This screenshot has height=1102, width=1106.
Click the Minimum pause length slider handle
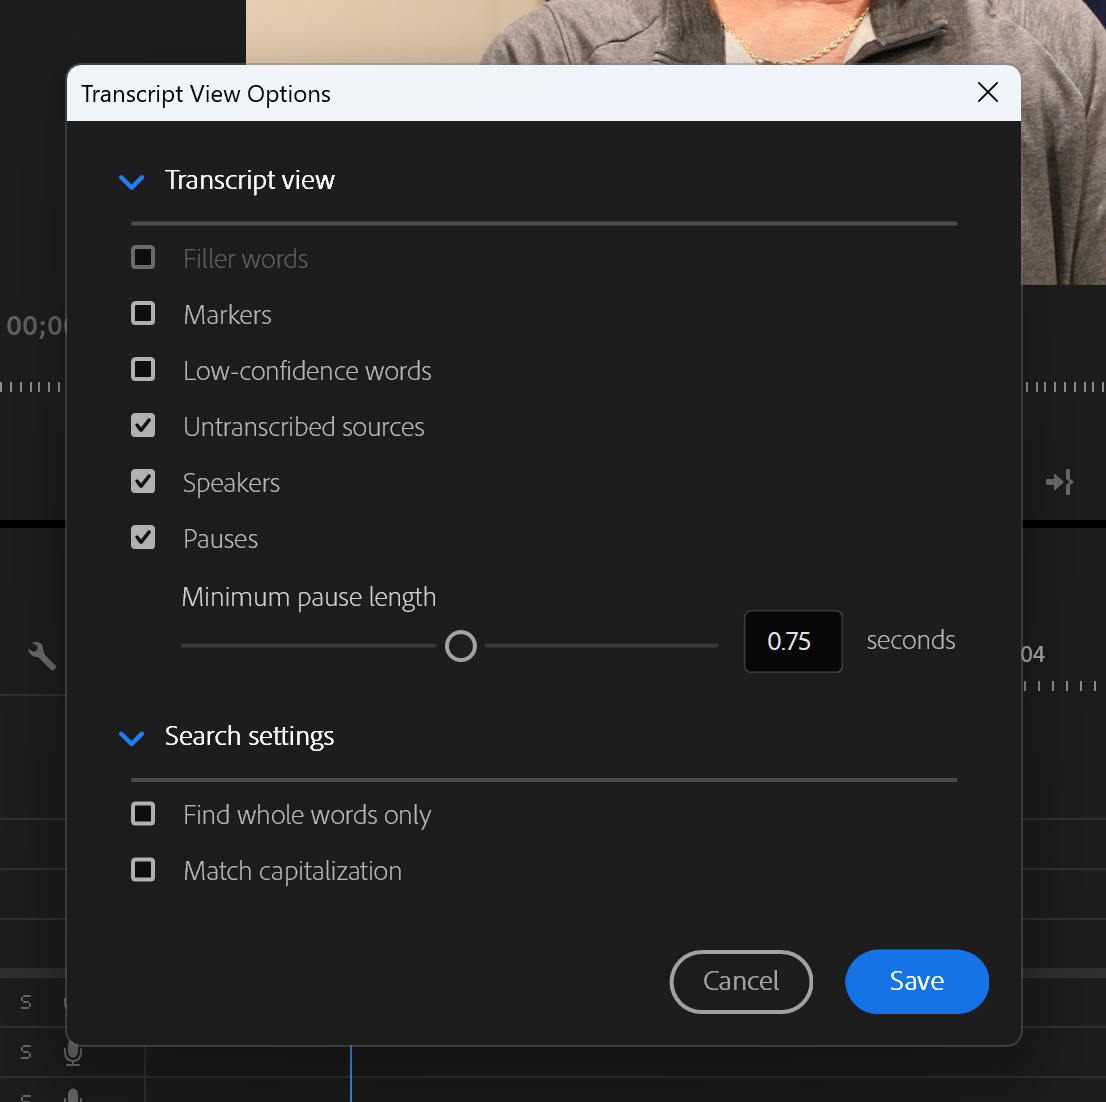tap(461, 646)
